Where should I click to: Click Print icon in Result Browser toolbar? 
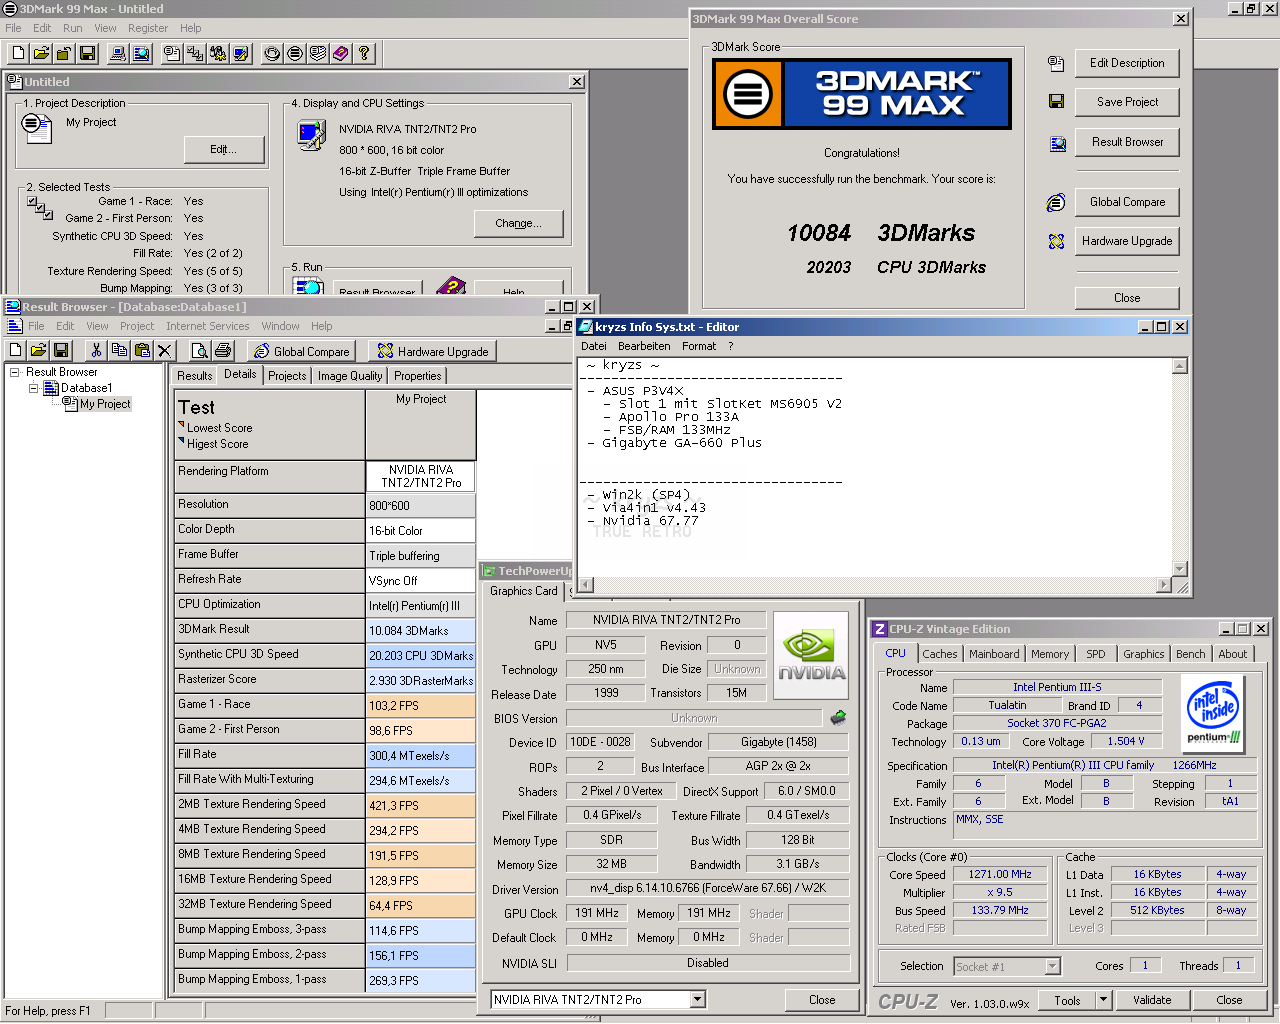tap(223, 350)
